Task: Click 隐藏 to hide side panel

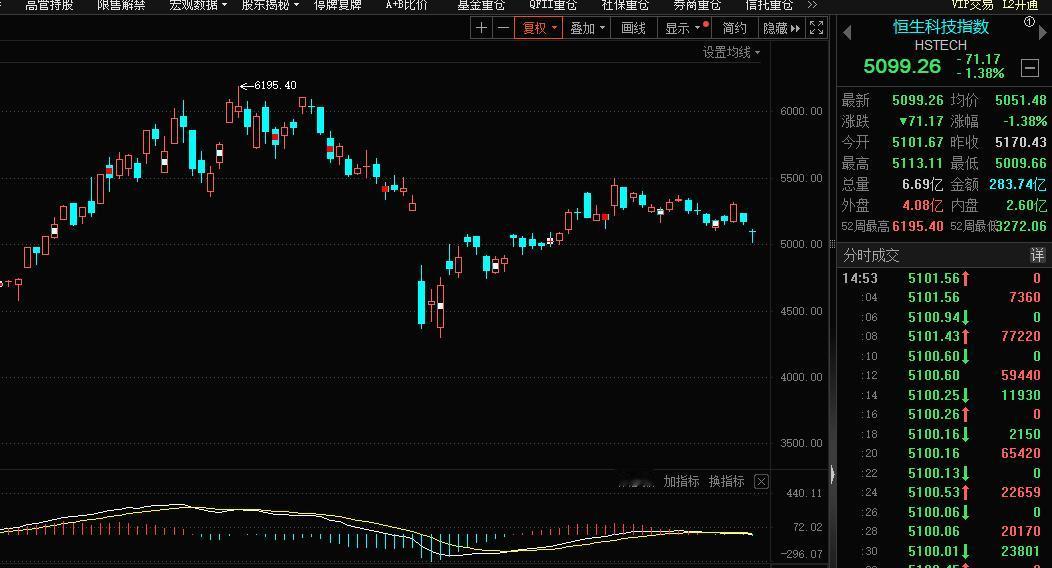Action: [782, 28]
